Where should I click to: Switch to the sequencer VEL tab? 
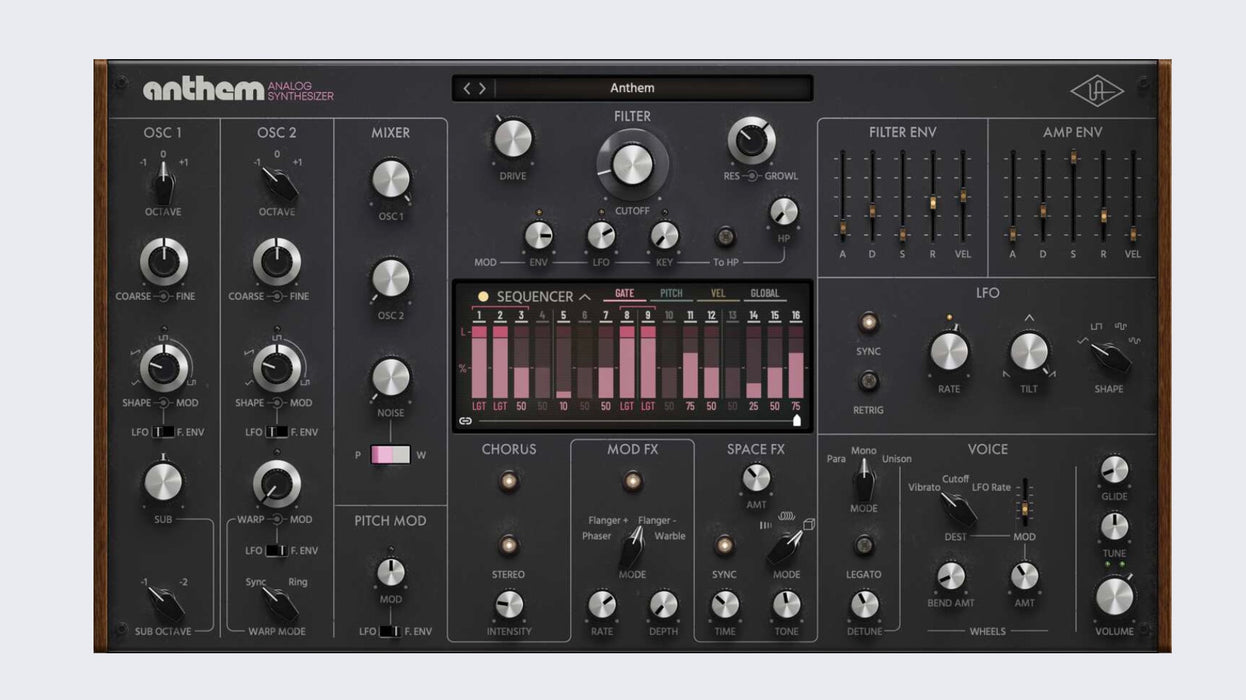[x=718, y=294]
